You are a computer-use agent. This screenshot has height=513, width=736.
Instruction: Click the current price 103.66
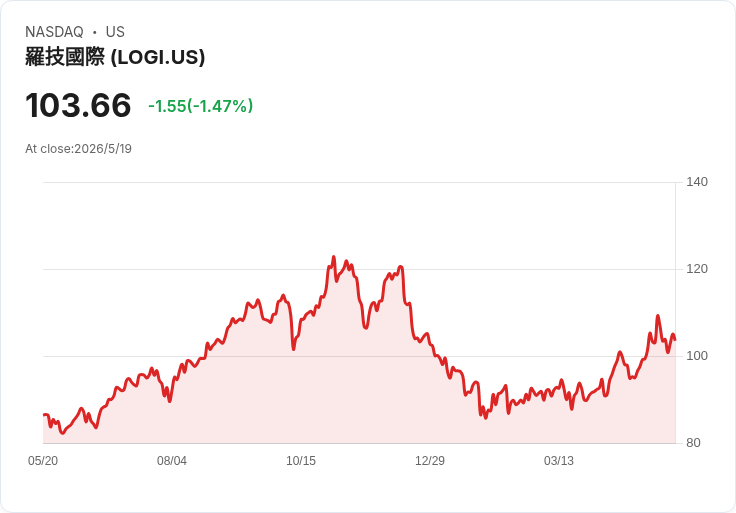(x=78, y=105)
